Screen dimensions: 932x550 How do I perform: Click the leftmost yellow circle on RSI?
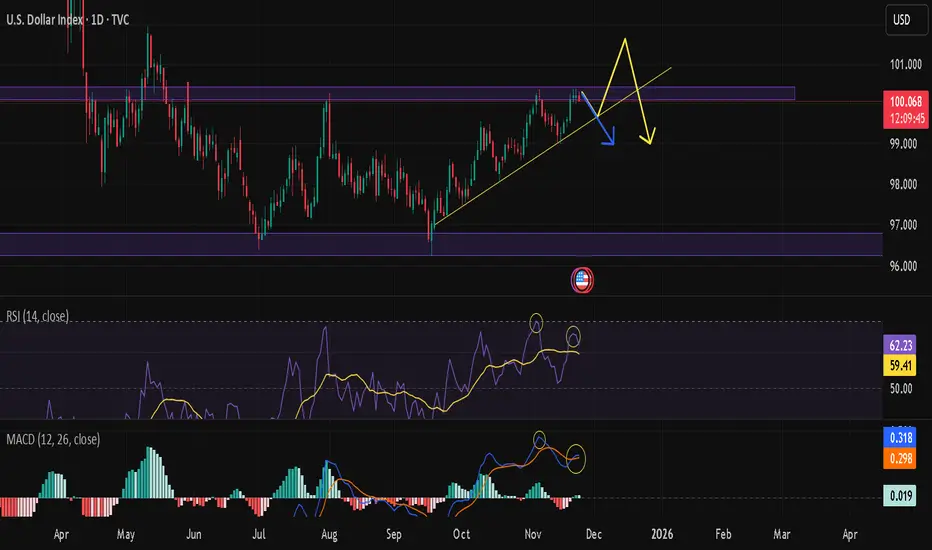(536, 322)
